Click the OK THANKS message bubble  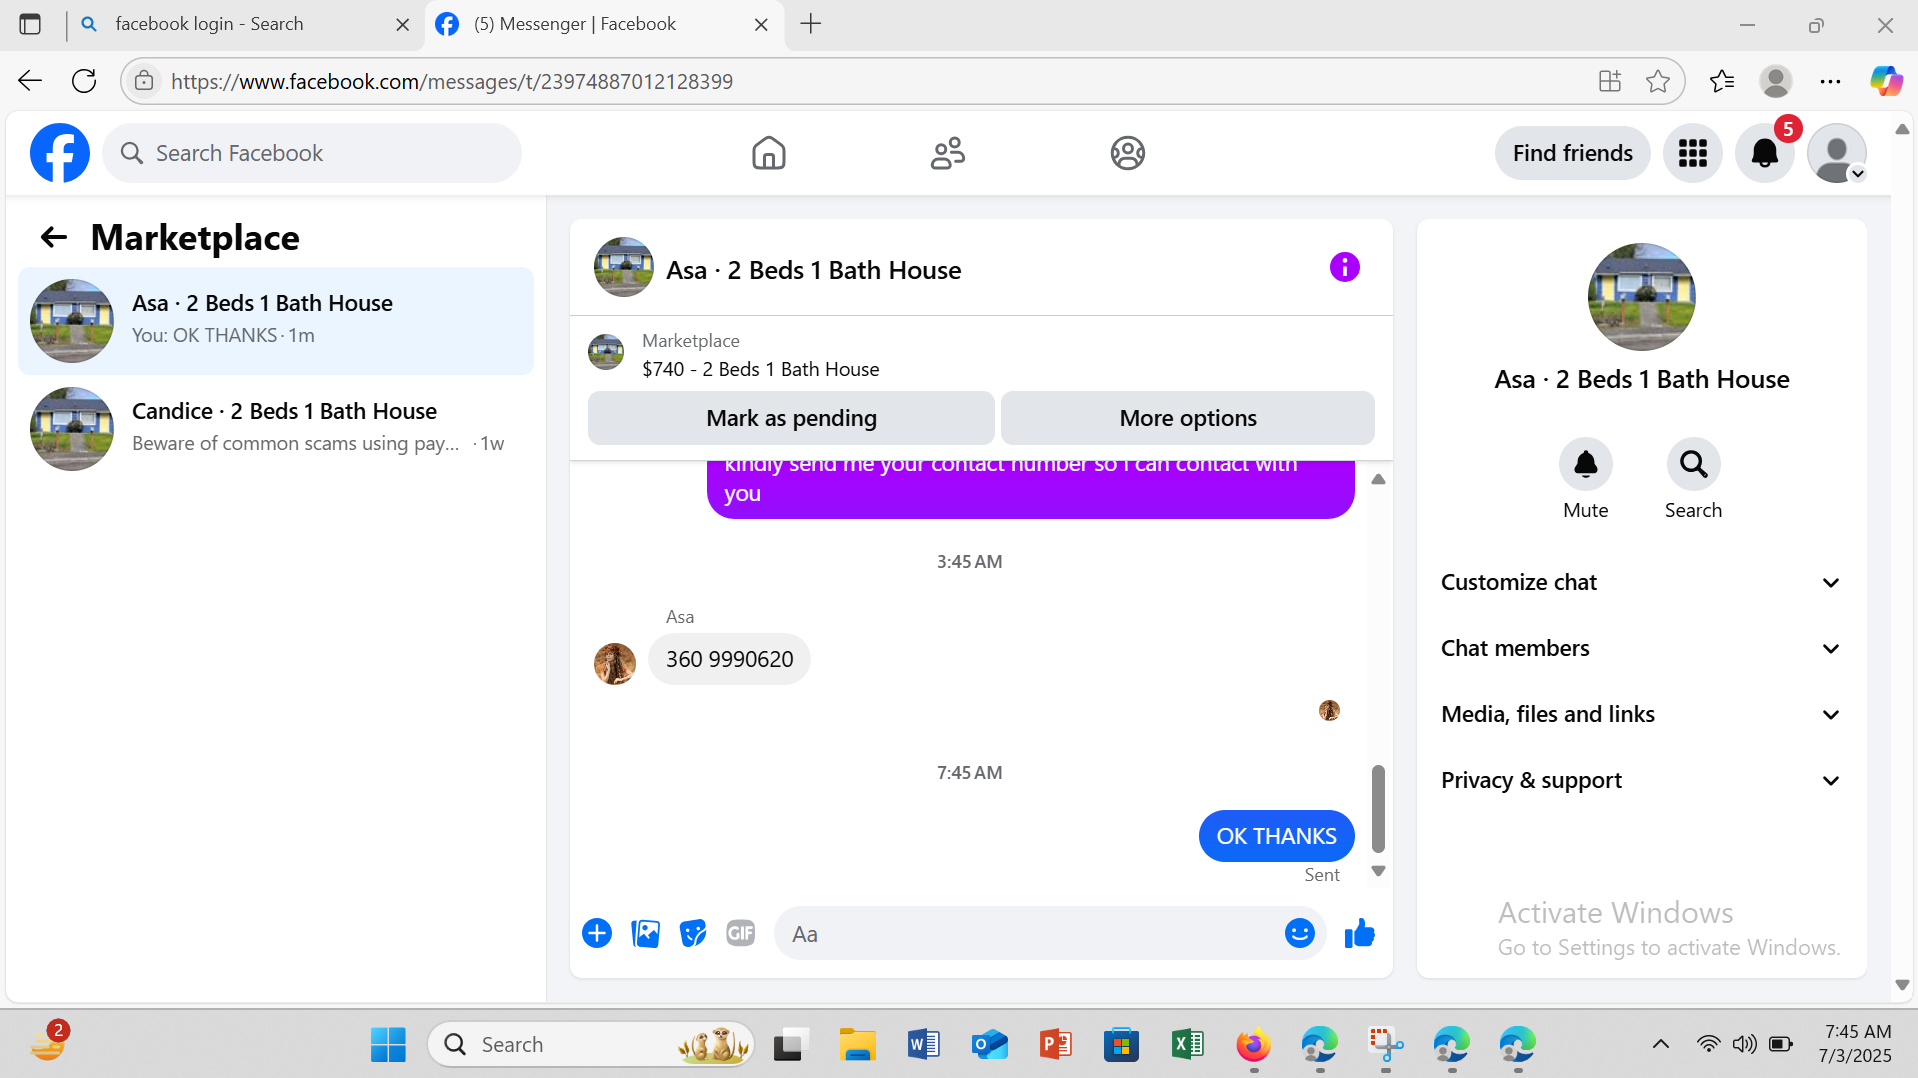click(1276, 836)
